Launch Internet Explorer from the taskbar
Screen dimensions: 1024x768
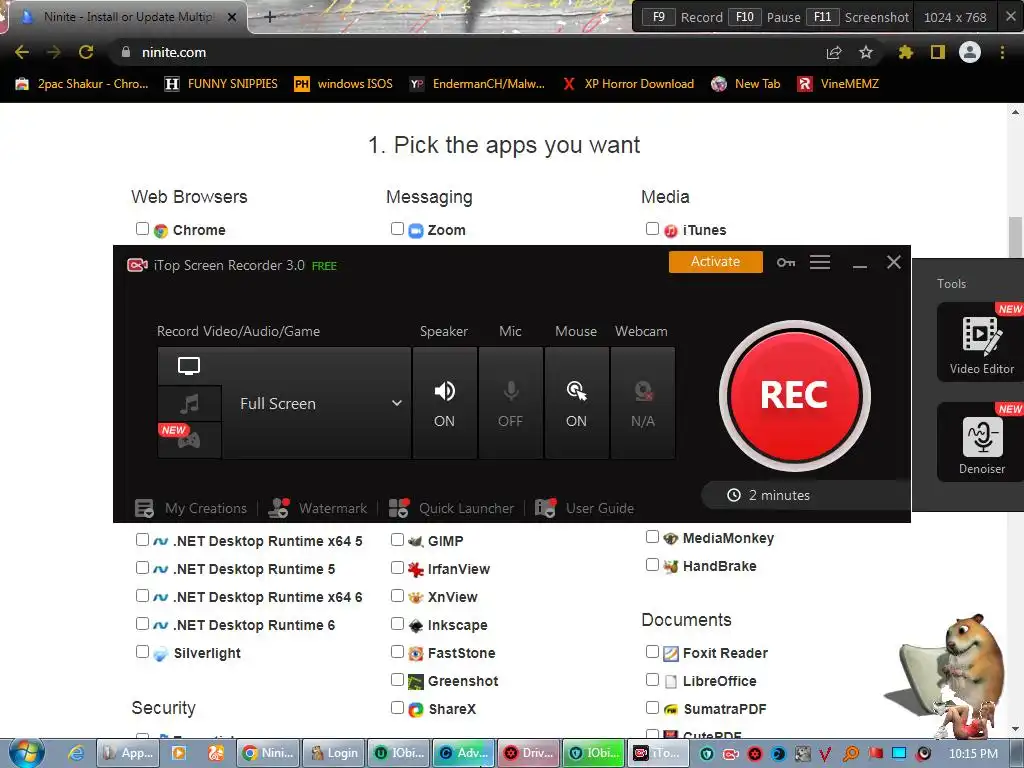click(x=76, y=753)
